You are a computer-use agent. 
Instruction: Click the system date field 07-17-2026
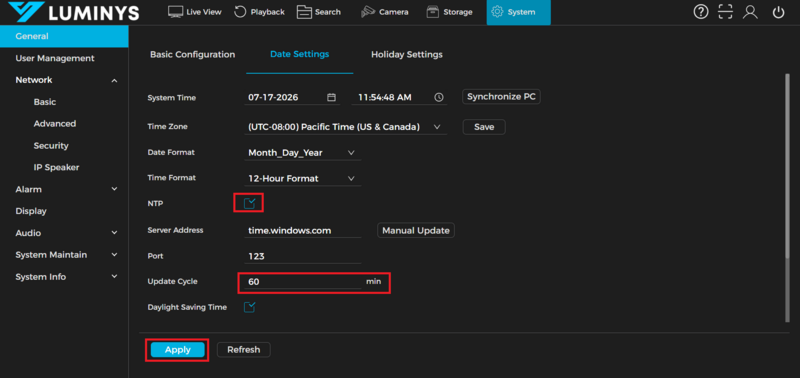pos(291,97)
